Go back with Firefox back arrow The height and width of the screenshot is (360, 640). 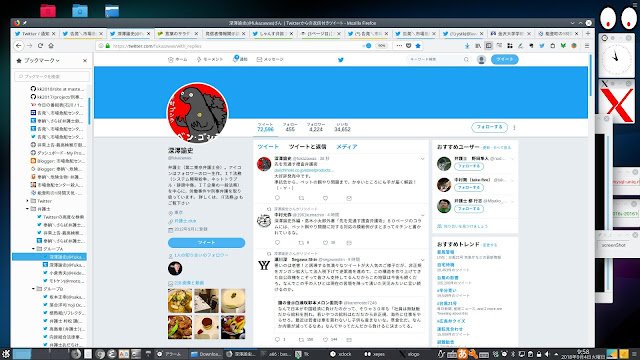19,46
